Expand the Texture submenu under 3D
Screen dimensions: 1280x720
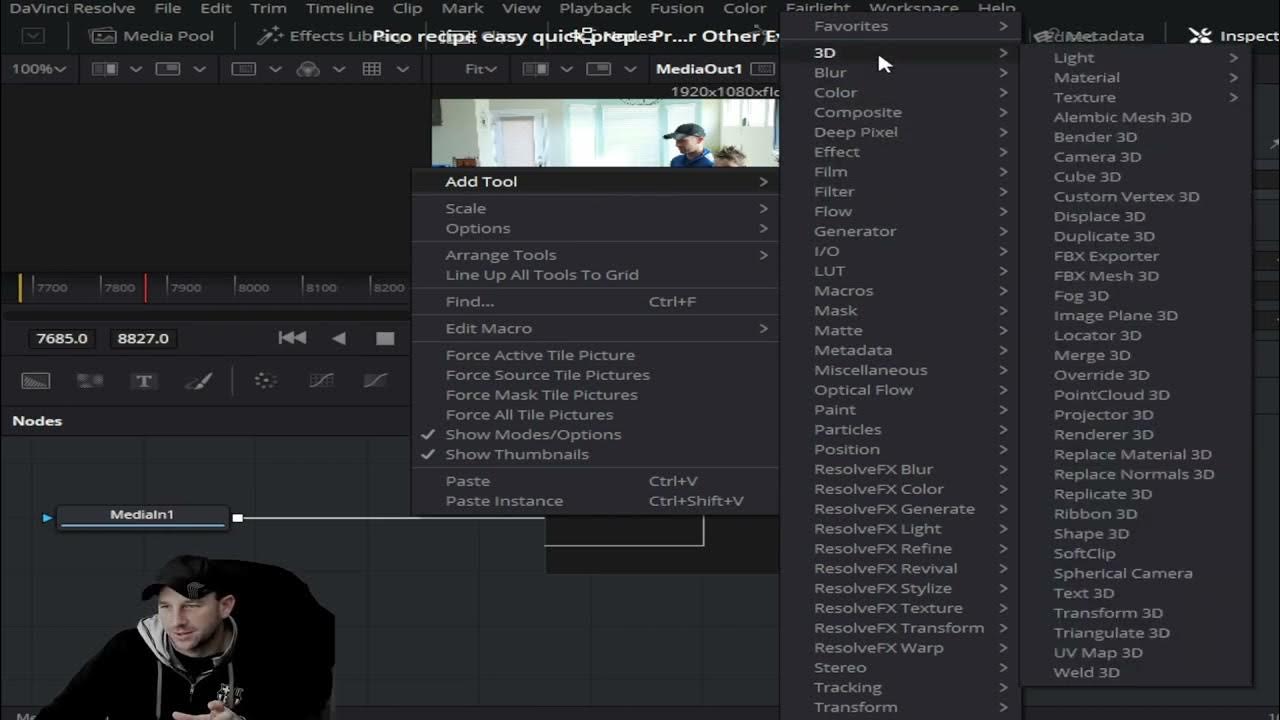pos(1136,97)
